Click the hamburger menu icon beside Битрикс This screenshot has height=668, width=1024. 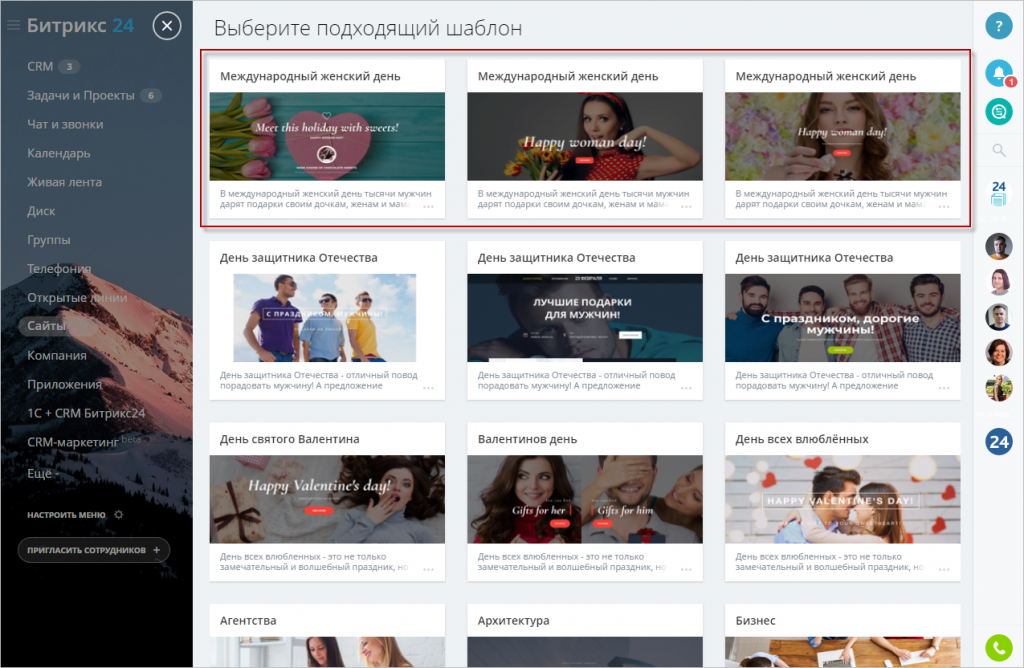[x=13, y=25]
